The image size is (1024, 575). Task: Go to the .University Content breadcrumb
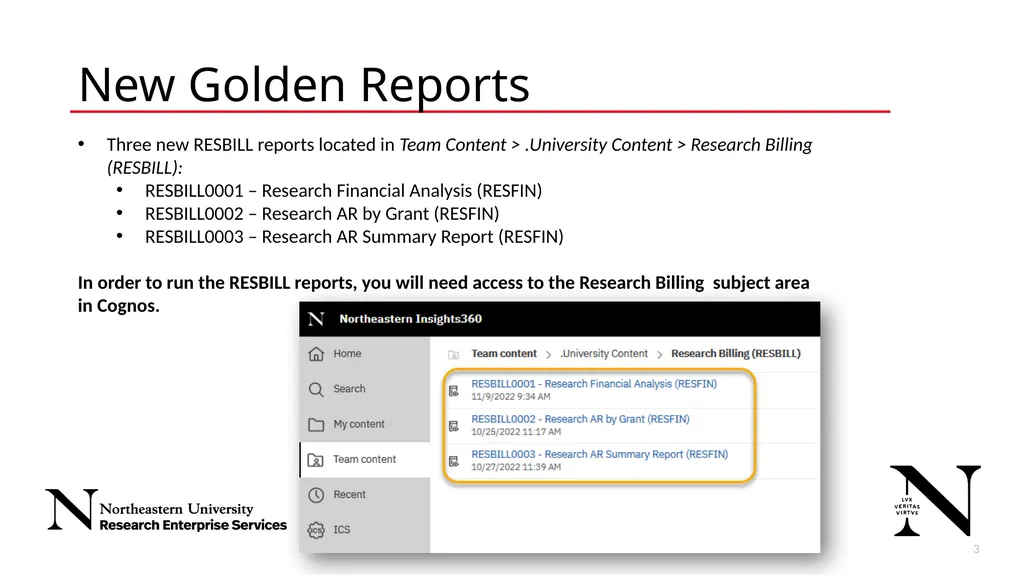[x=604, y=353]
